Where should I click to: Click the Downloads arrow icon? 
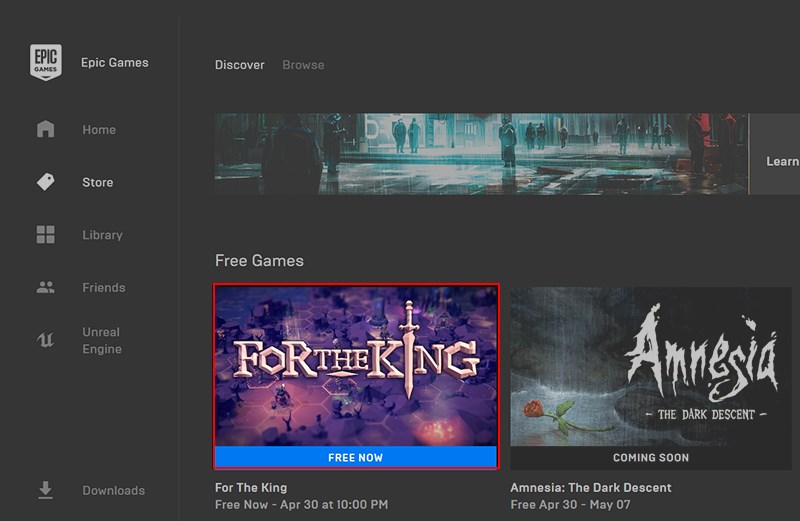45,490
